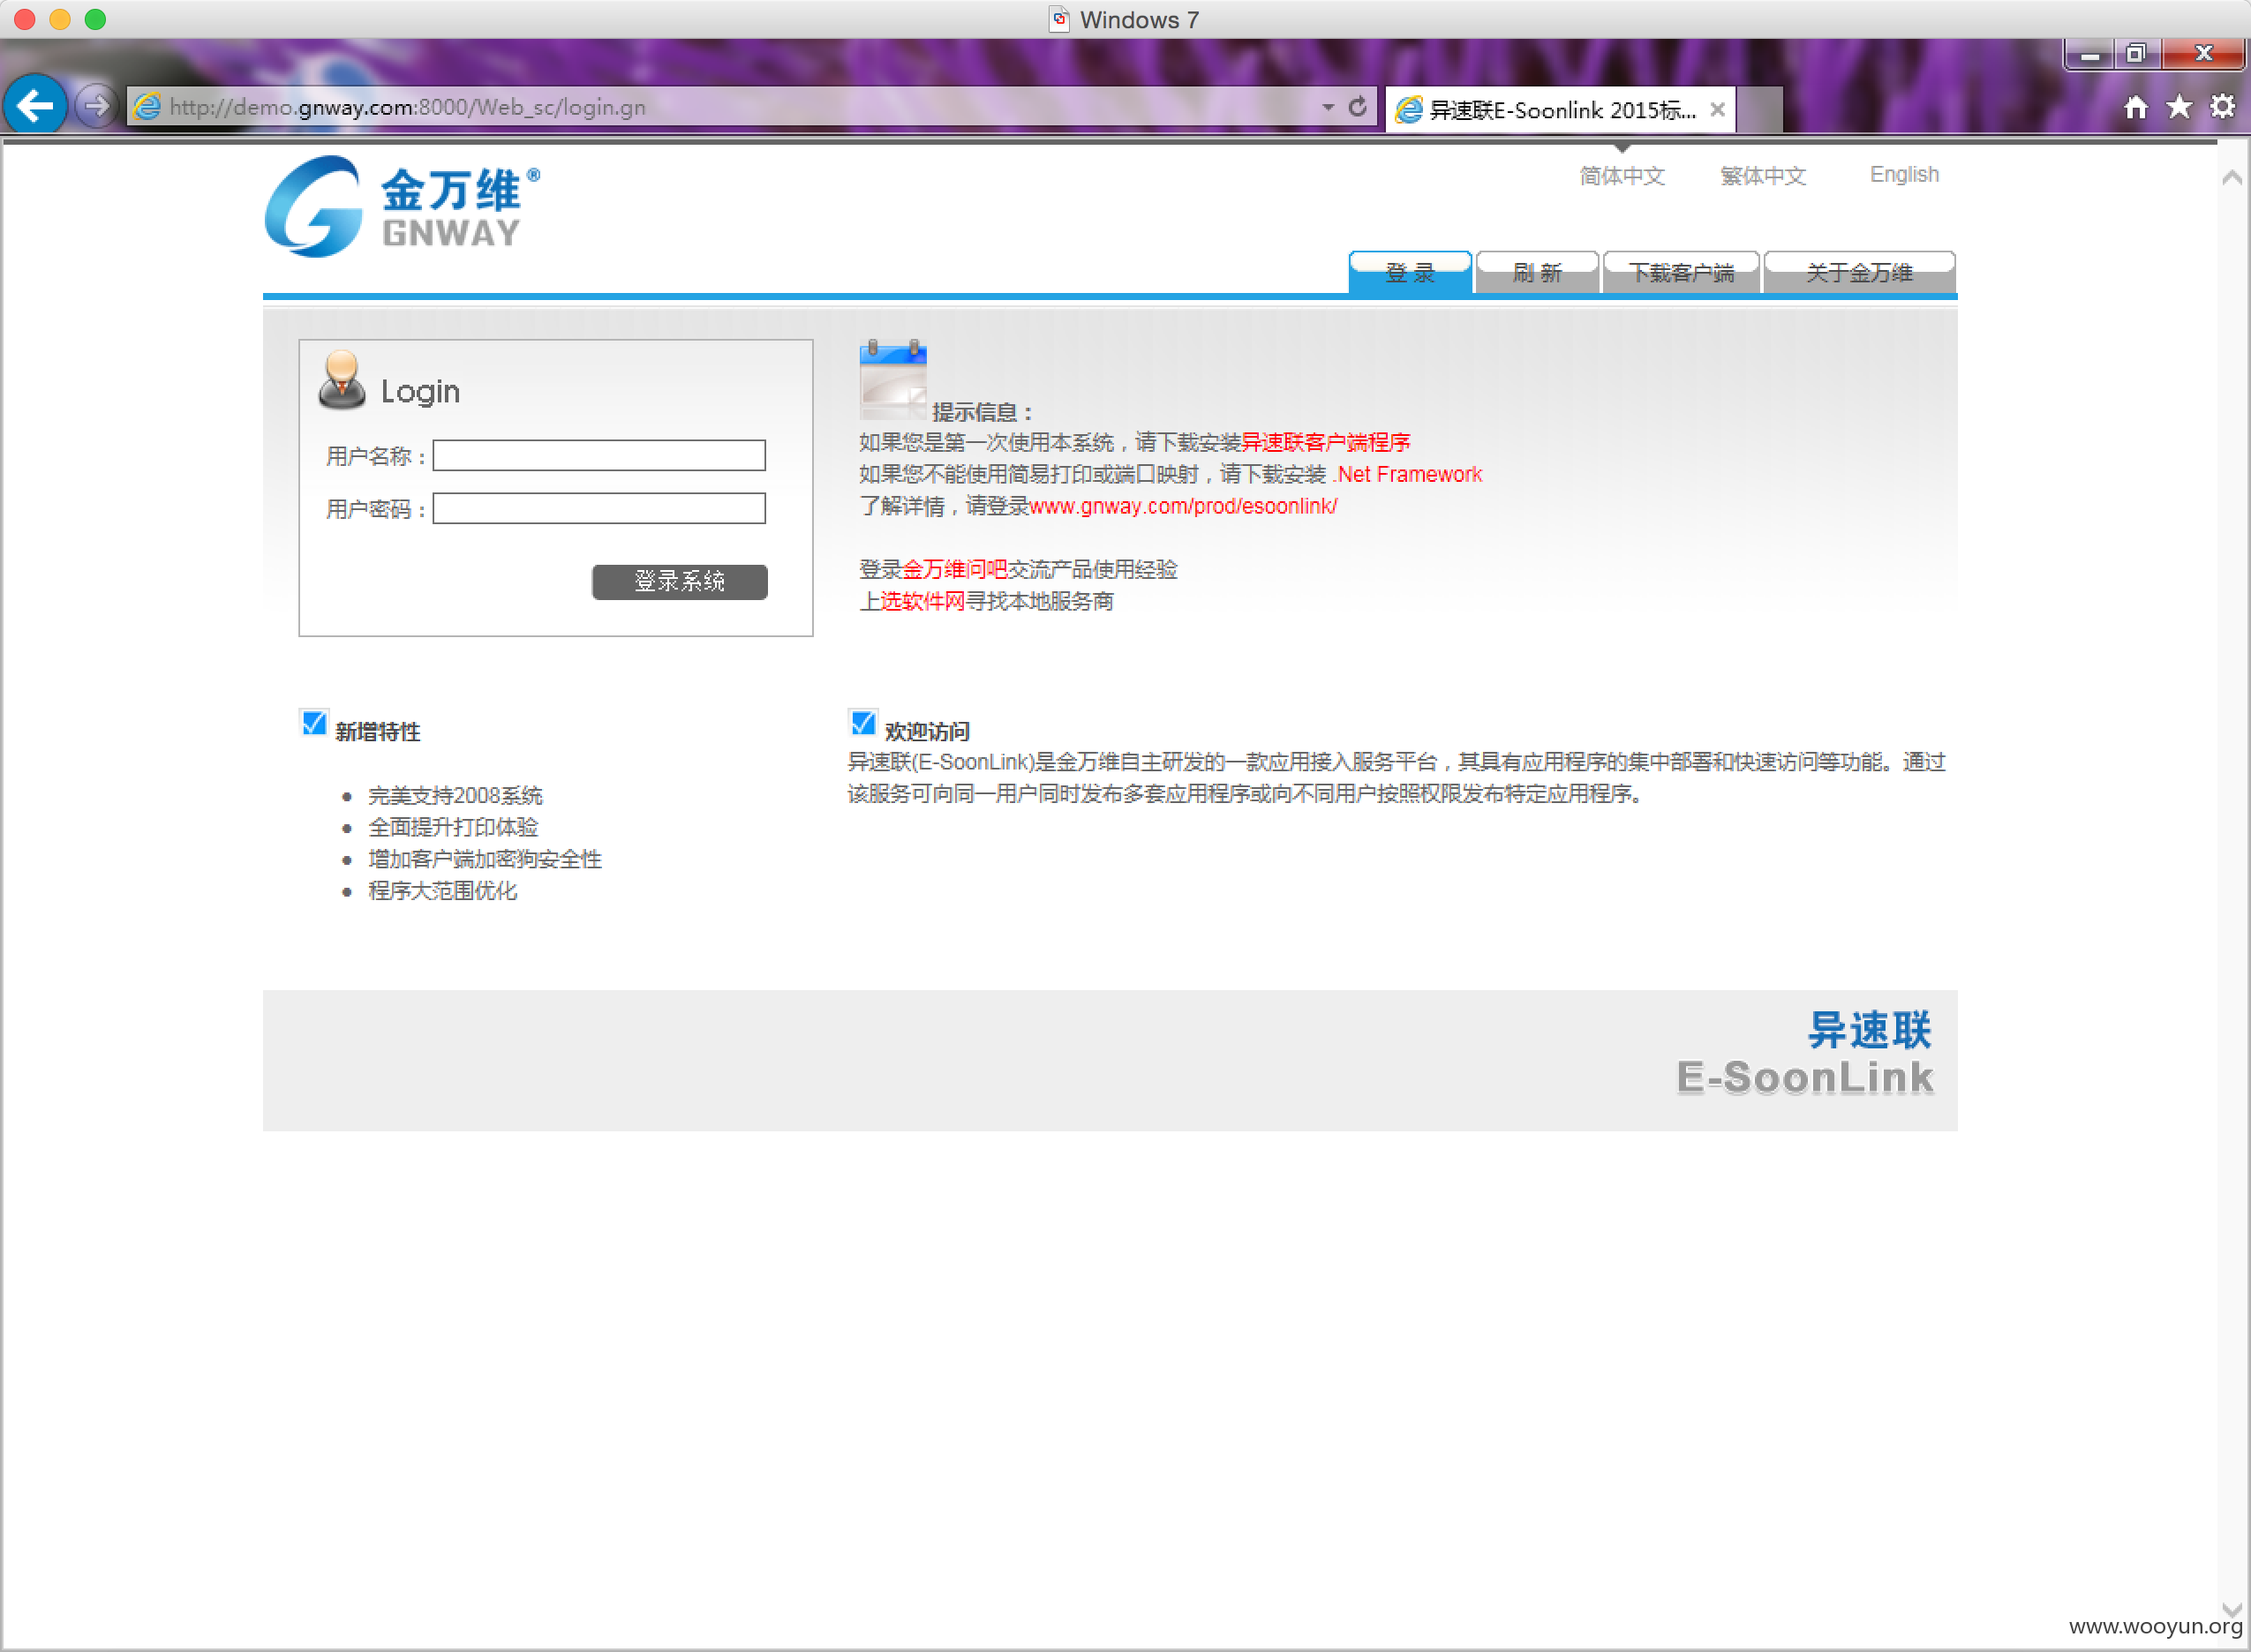Click the page scrollbar down arrow
The width and height of the screenshot is (2251, 1652).
(2231, 1609)
